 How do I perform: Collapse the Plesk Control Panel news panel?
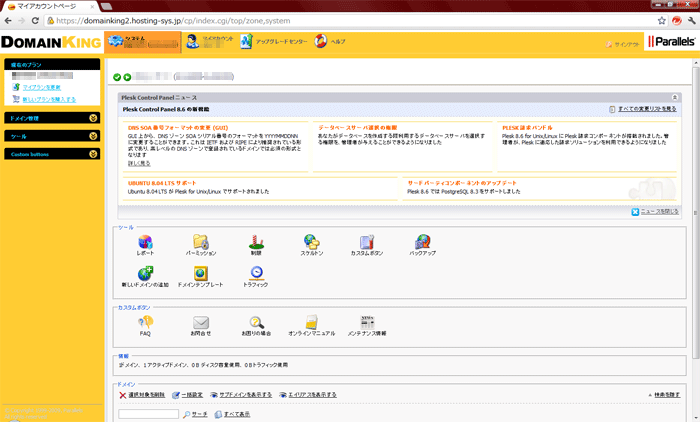(675, 97)
